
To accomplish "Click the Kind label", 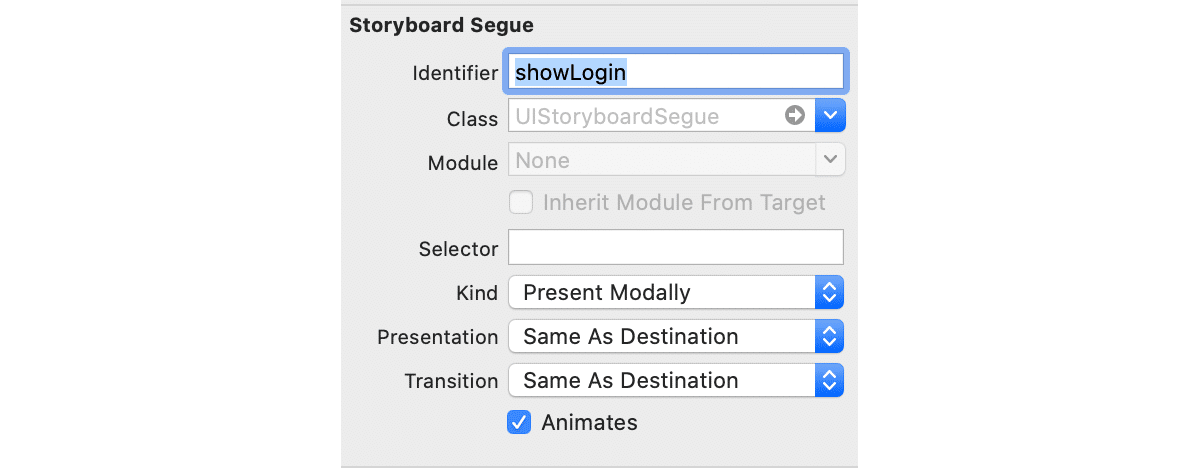I will point(476,293).
